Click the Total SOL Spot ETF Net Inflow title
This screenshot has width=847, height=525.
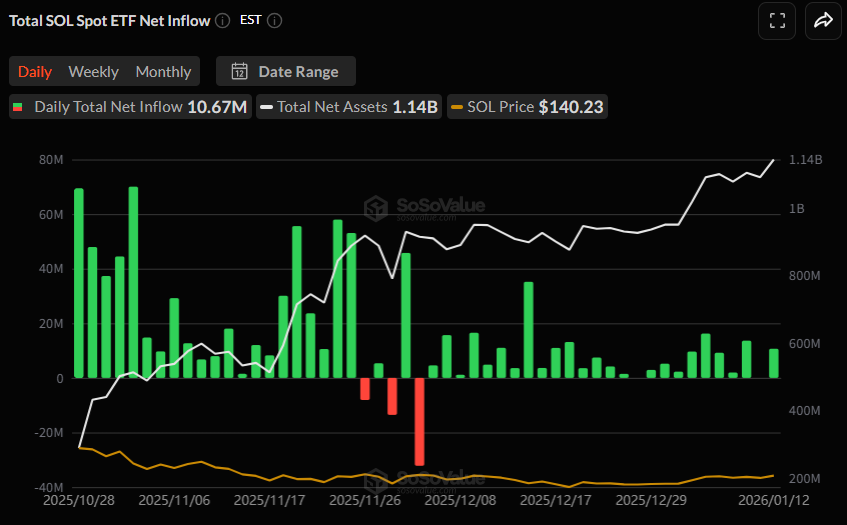(108, 20)
